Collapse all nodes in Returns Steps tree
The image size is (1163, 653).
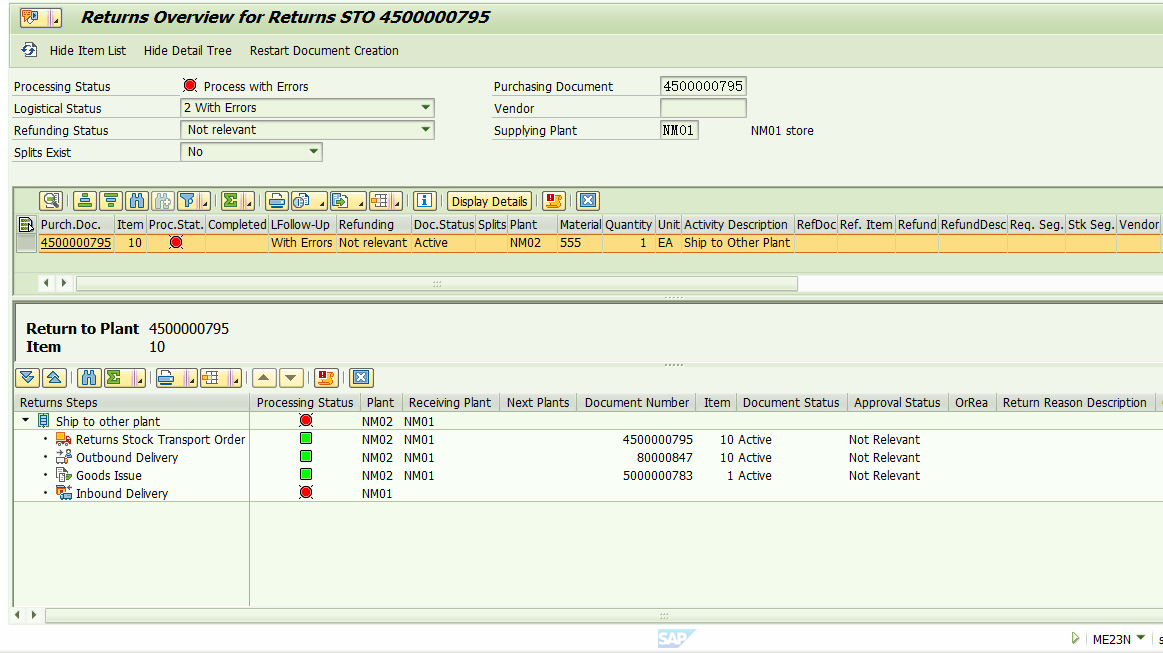pos(54,378)
